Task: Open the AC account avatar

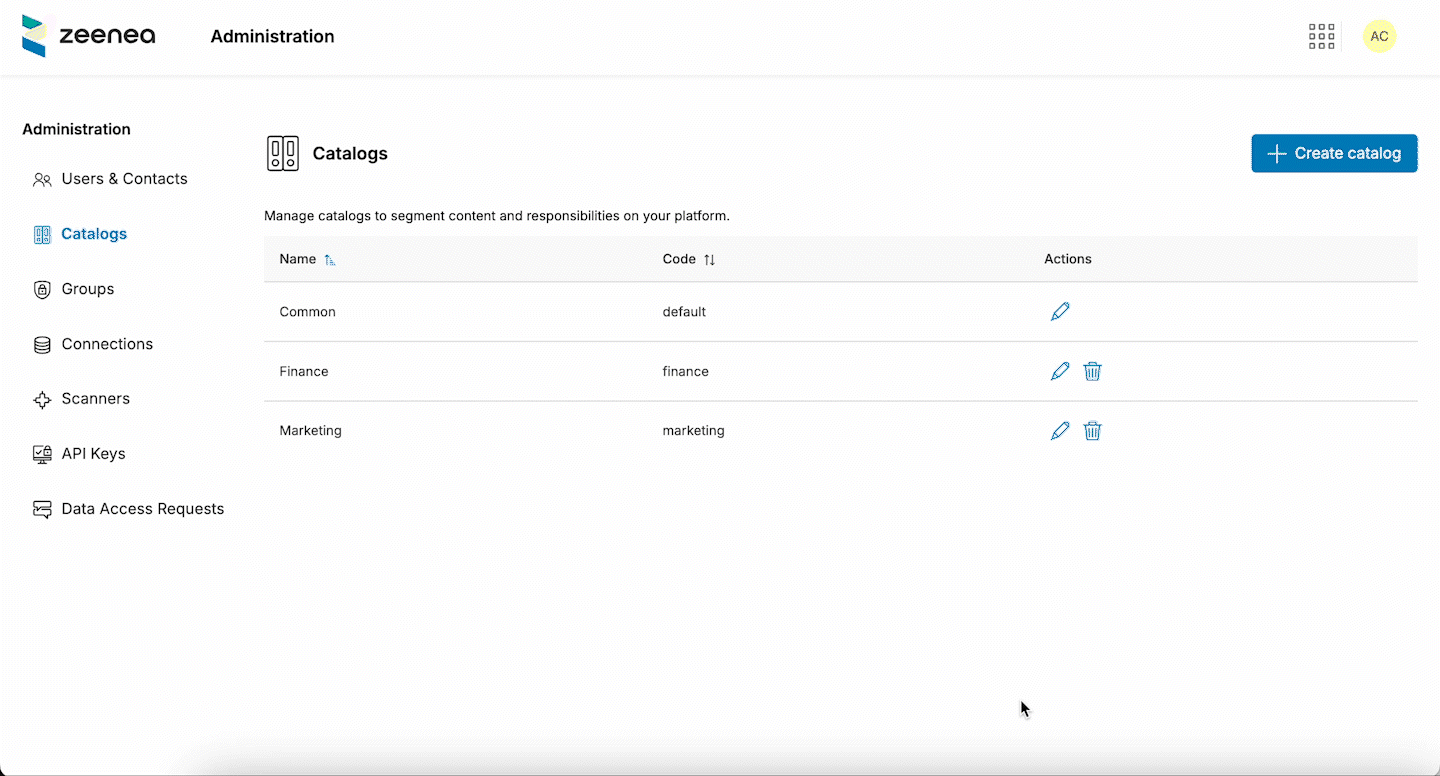Action: (1380, 36)
